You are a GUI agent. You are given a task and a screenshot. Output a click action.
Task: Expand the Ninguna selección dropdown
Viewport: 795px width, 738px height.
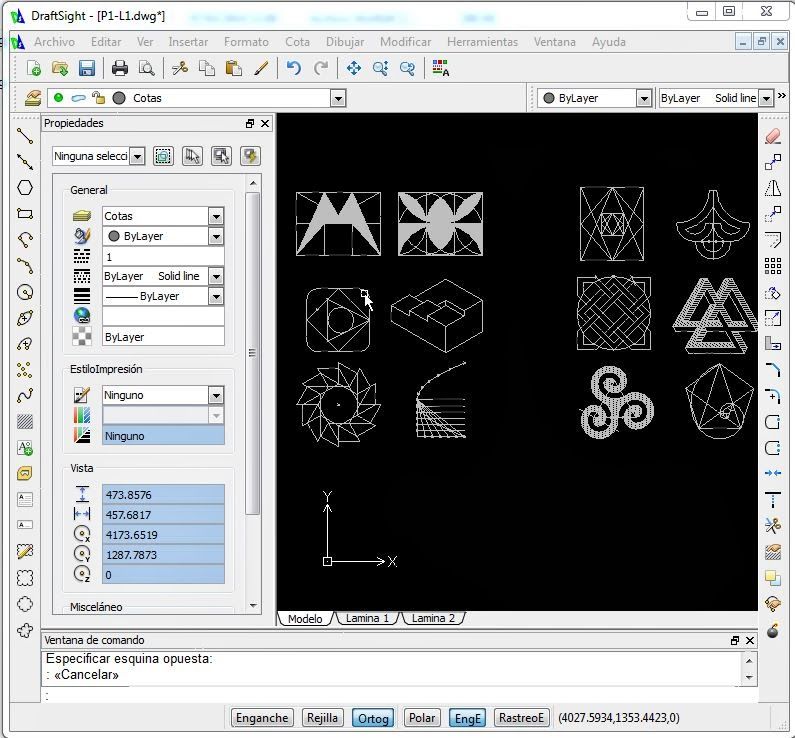[137, 157]
